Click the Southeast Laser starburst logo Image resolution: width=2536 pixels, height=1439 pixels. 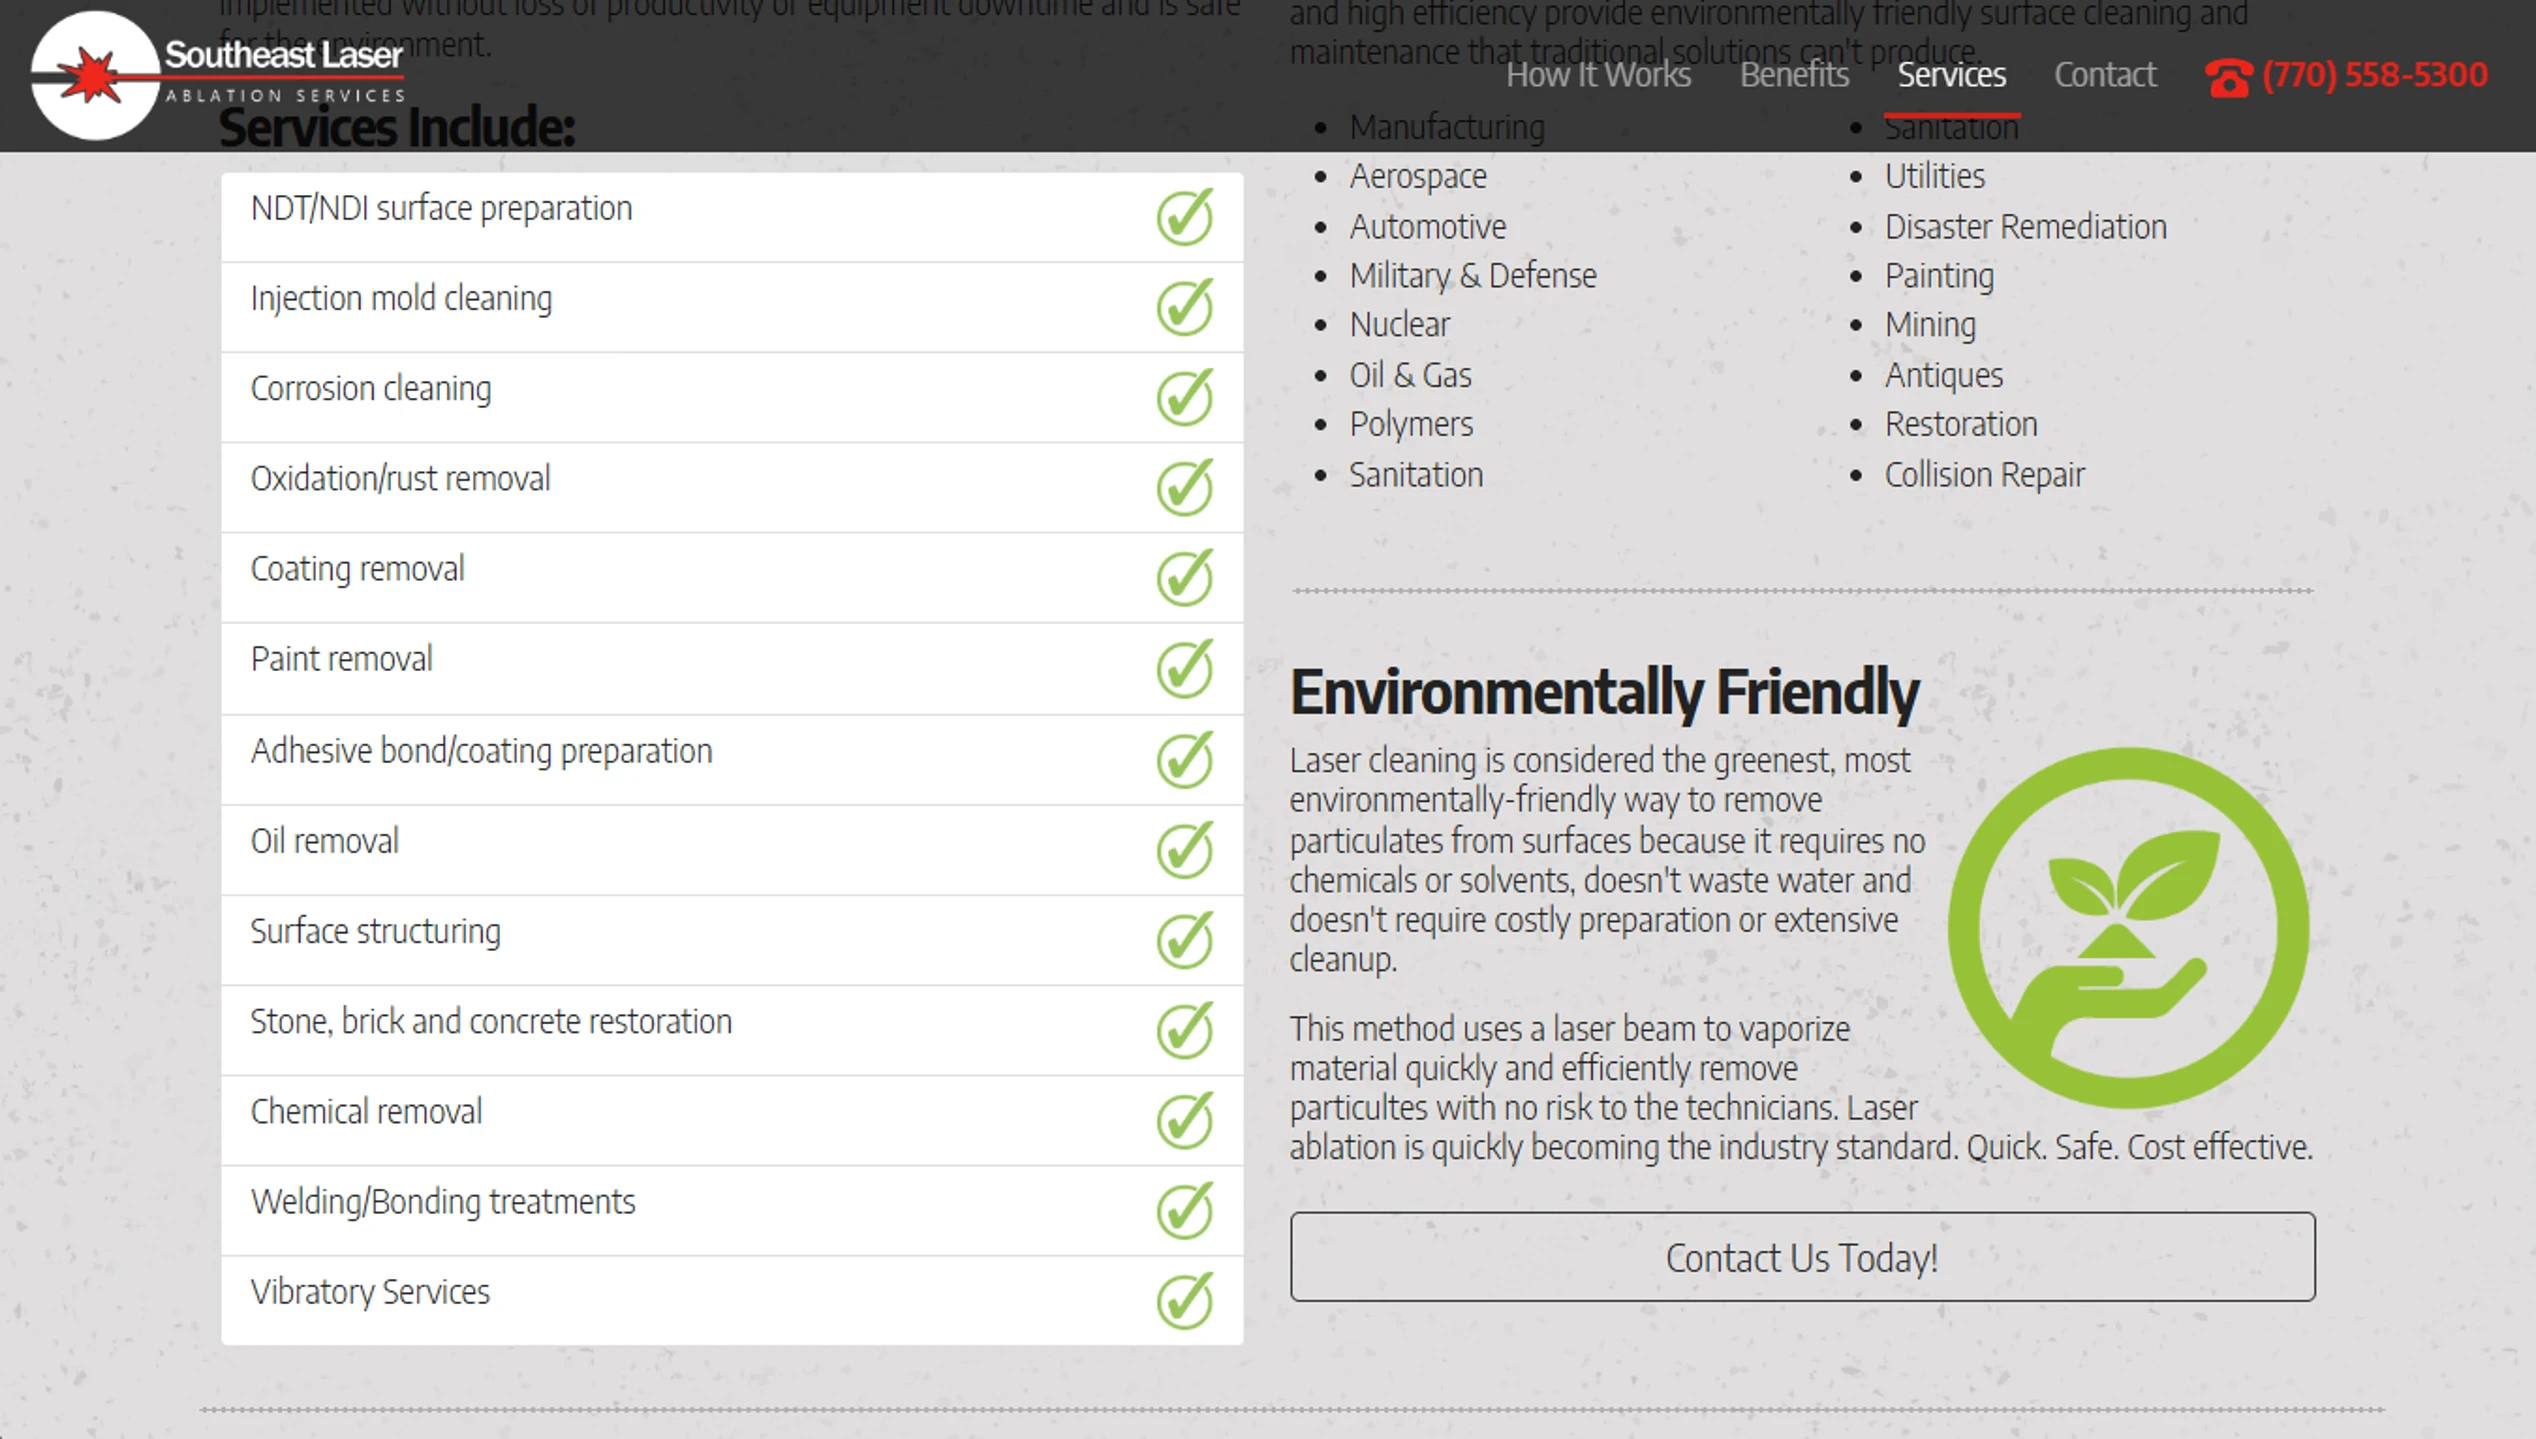(95, 76)
